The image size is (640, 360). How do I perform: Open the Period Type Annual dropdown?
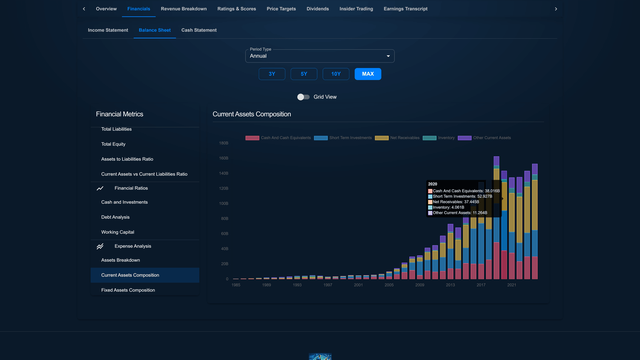pyautogui.click(x=320, y=56)
